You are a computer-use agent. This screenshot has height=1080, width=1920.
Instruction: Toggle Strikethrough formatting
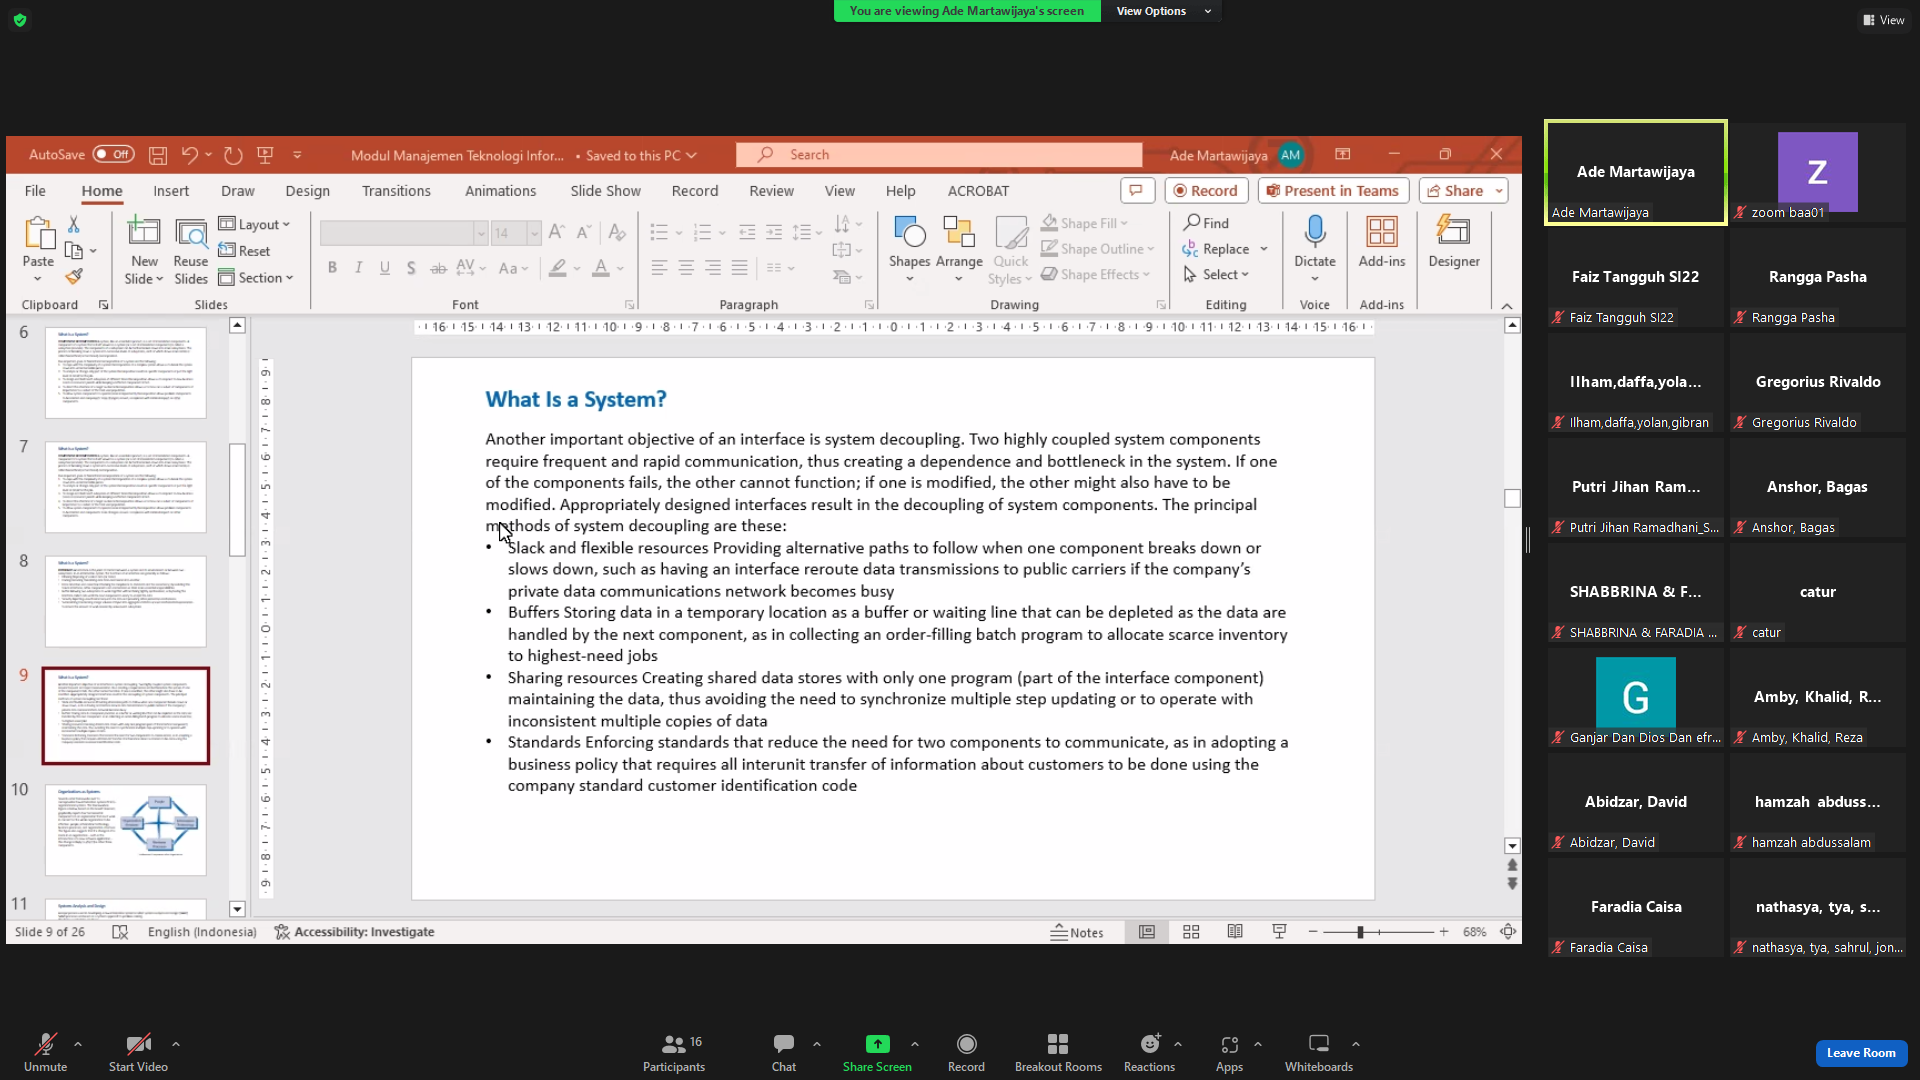coord(438,268)
